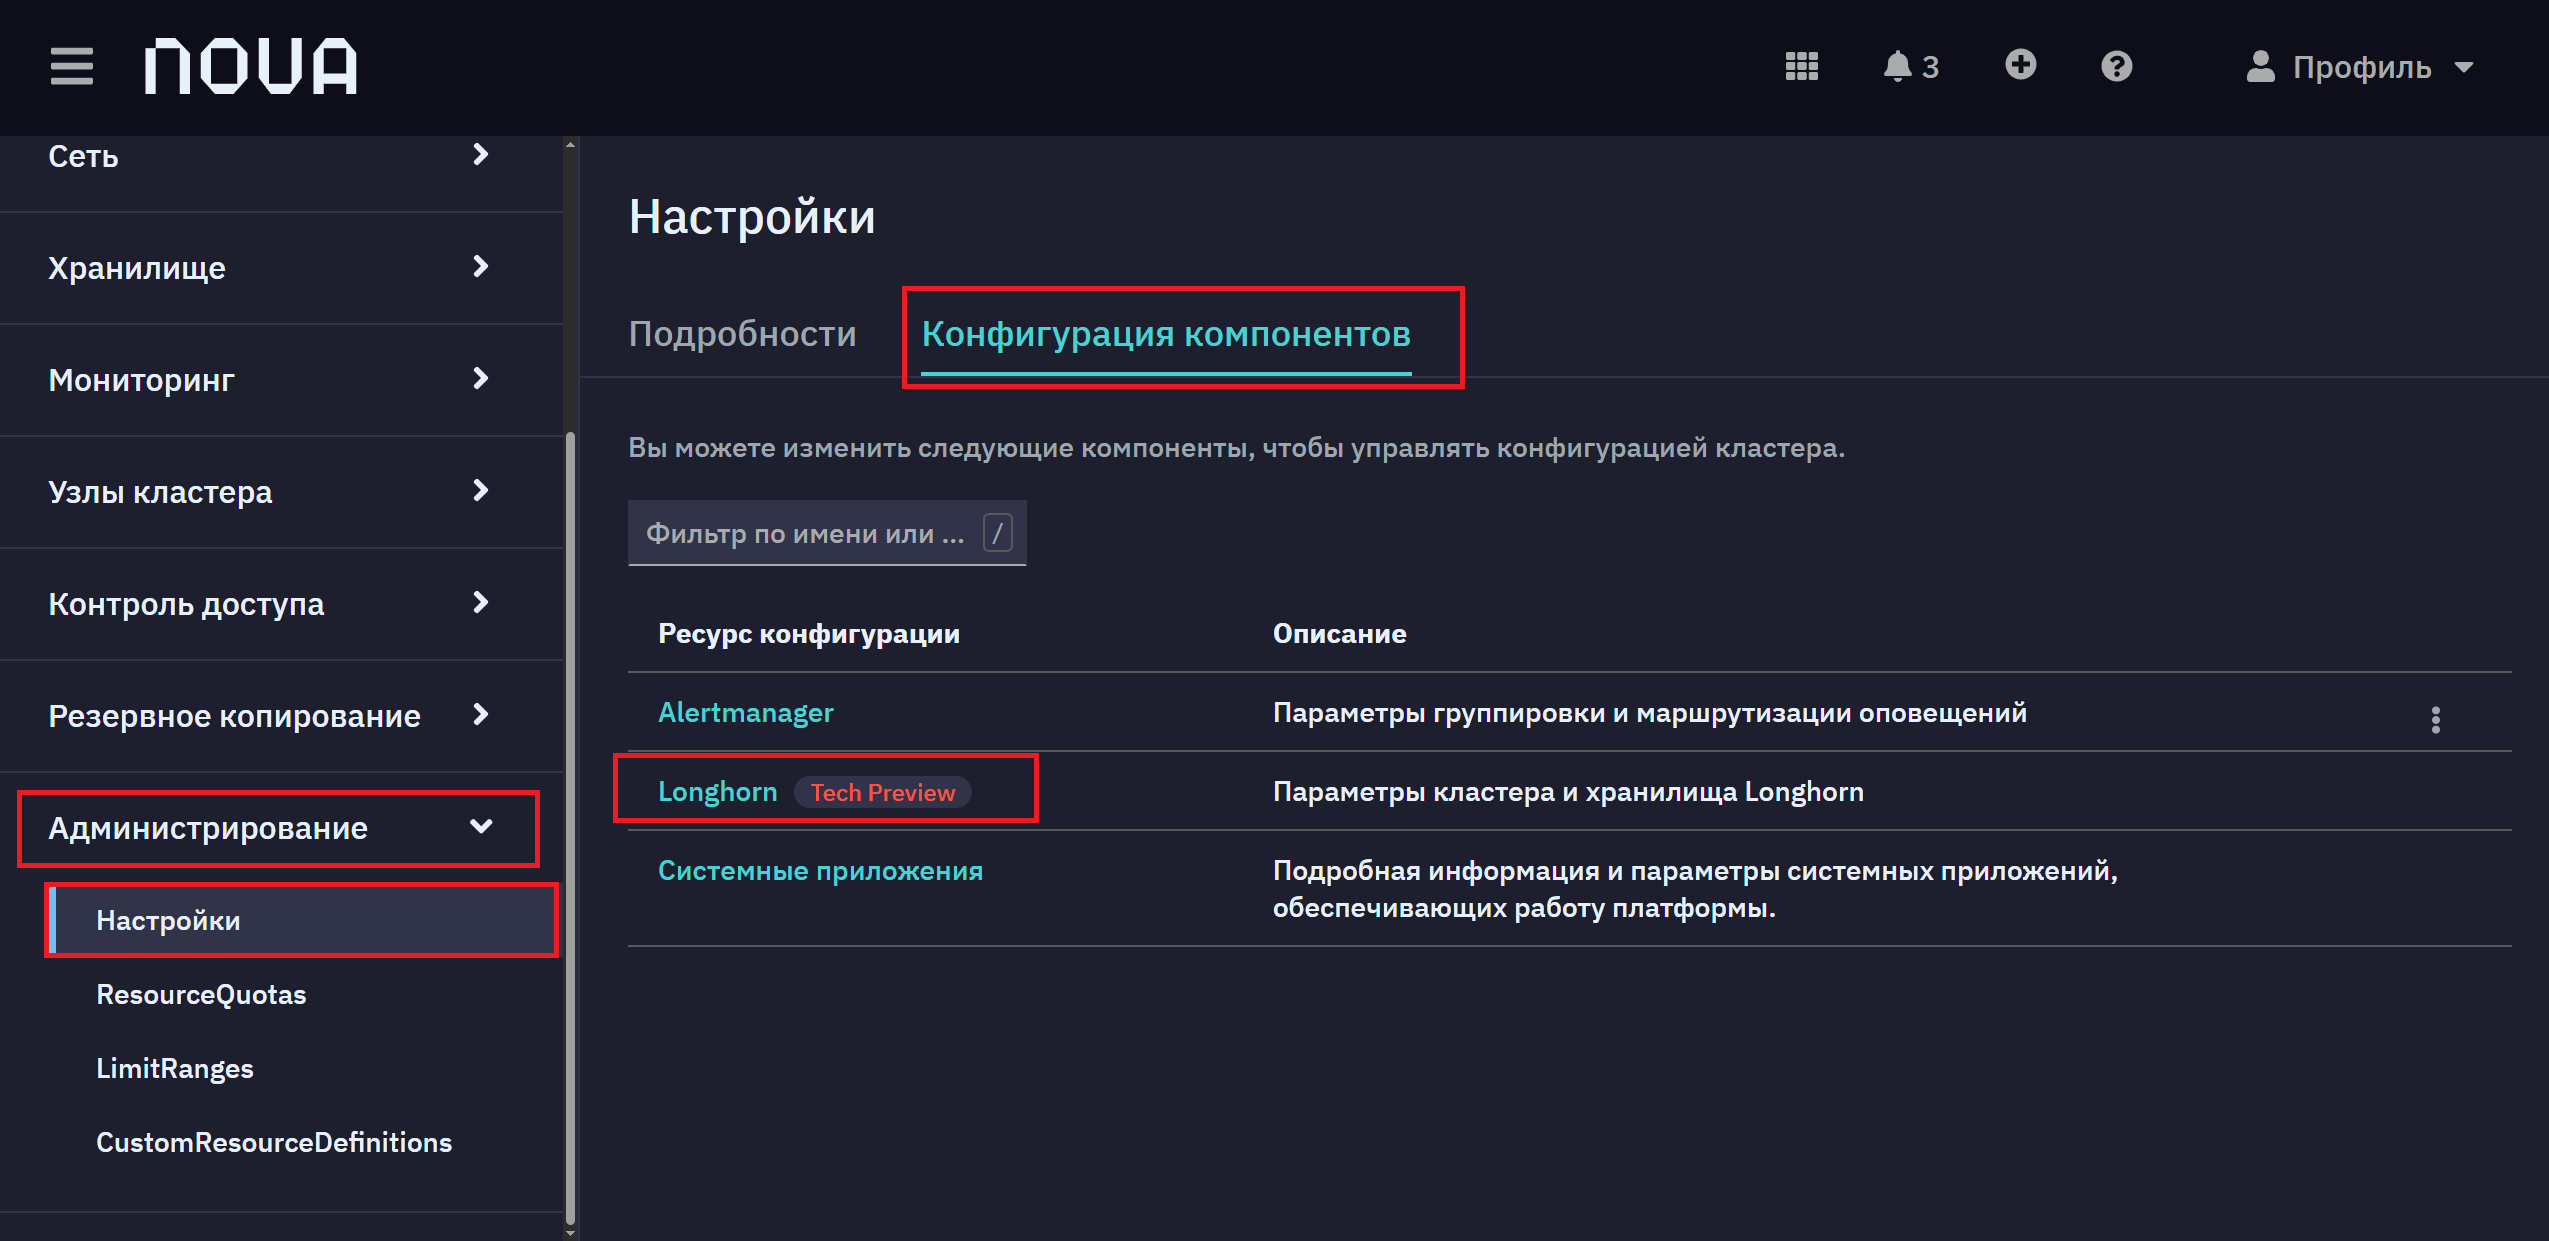Open the help question mark icon
This screenshot has height=1241, width=2549.
[x=2116, y=66]
